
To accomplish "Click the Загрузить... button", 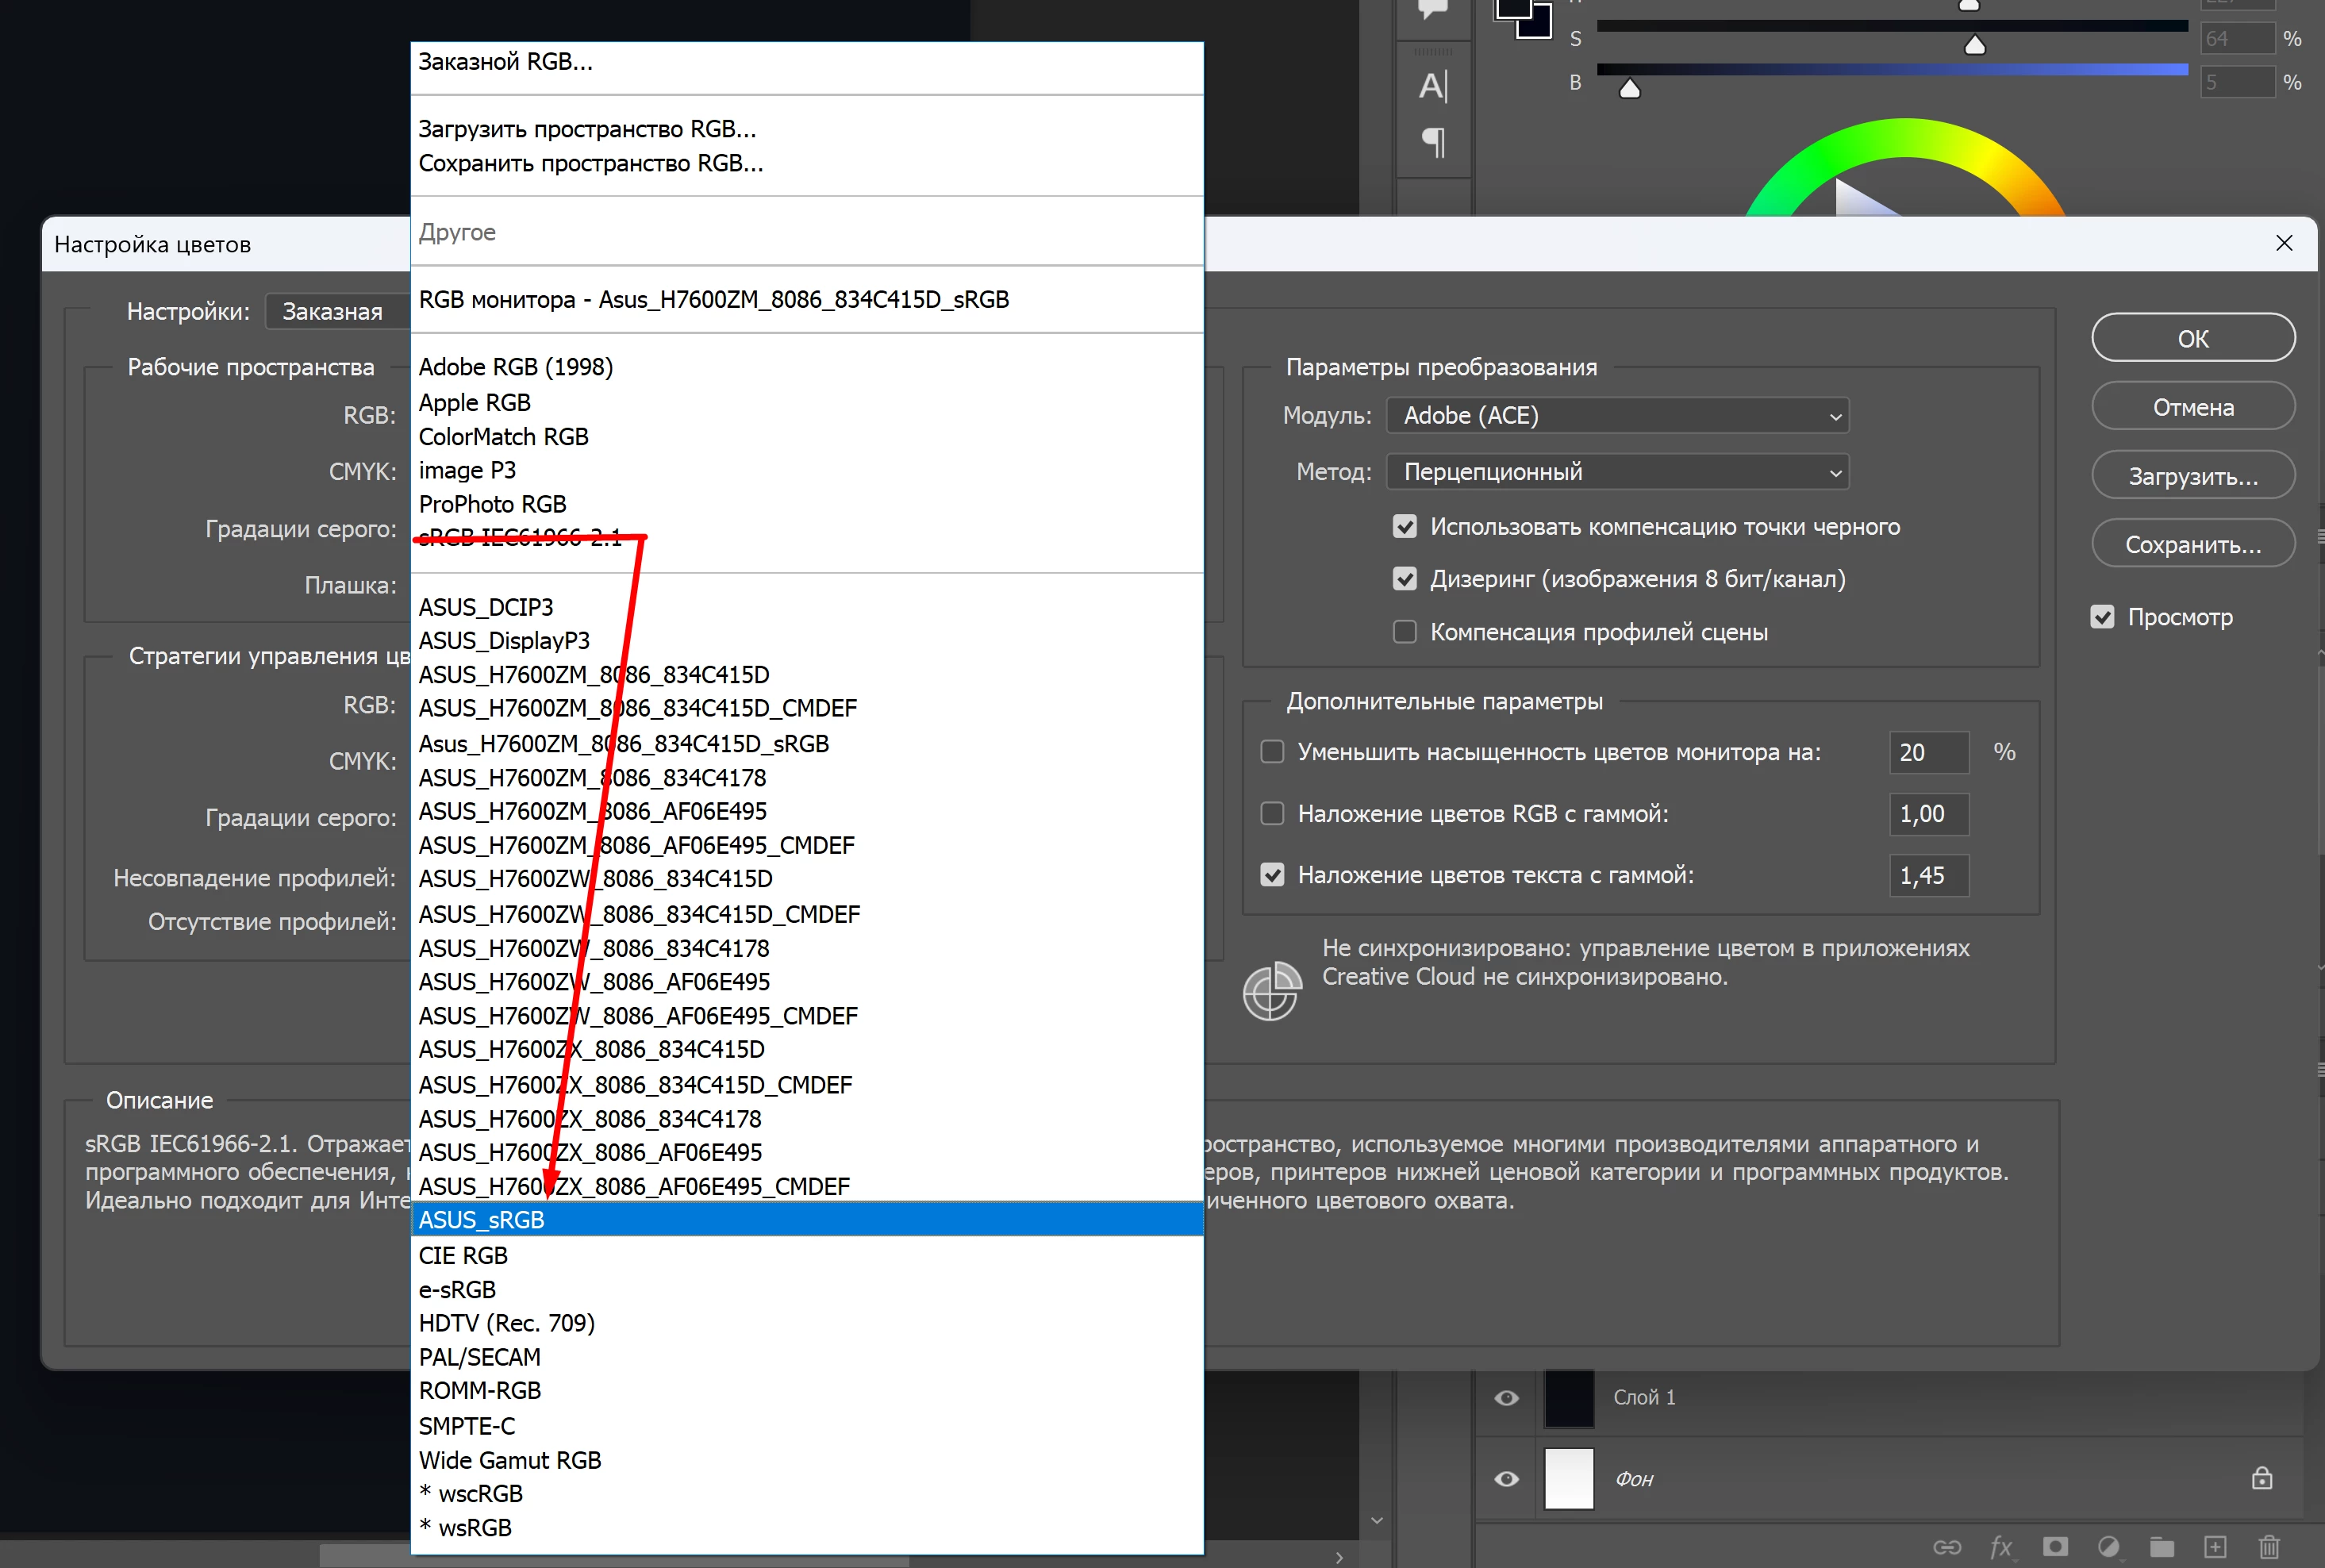I will (x=2193, y=476).
